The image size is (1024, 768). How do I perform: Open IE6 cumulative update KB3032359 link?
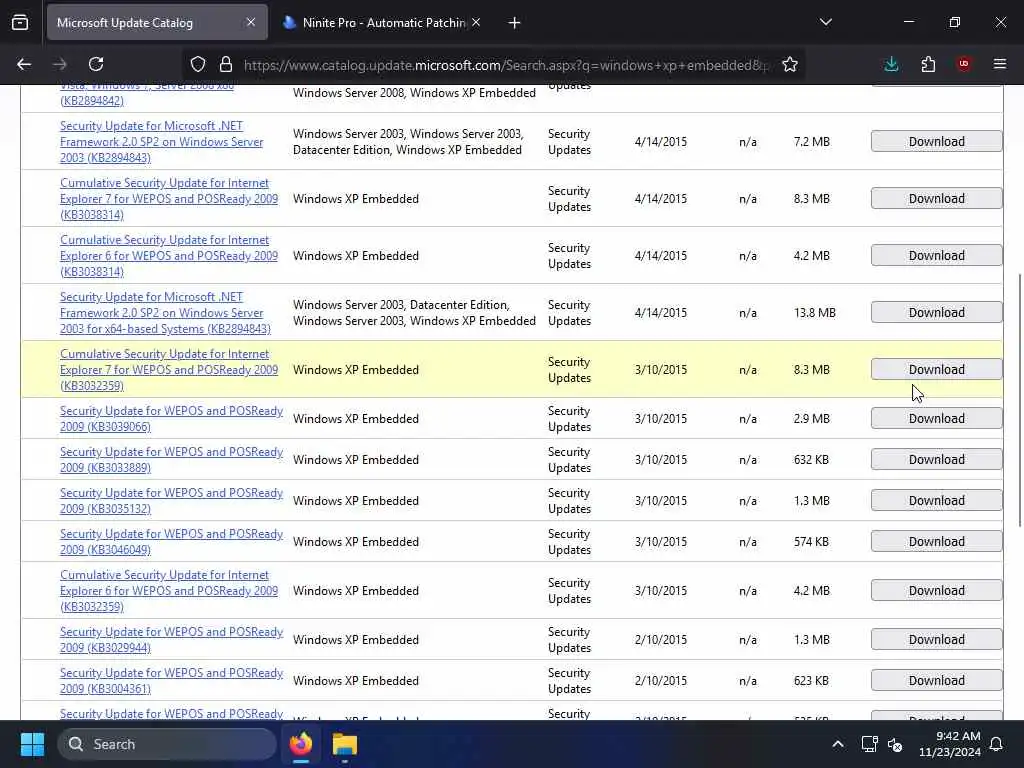pyautogui.click(x=168, y=590)
